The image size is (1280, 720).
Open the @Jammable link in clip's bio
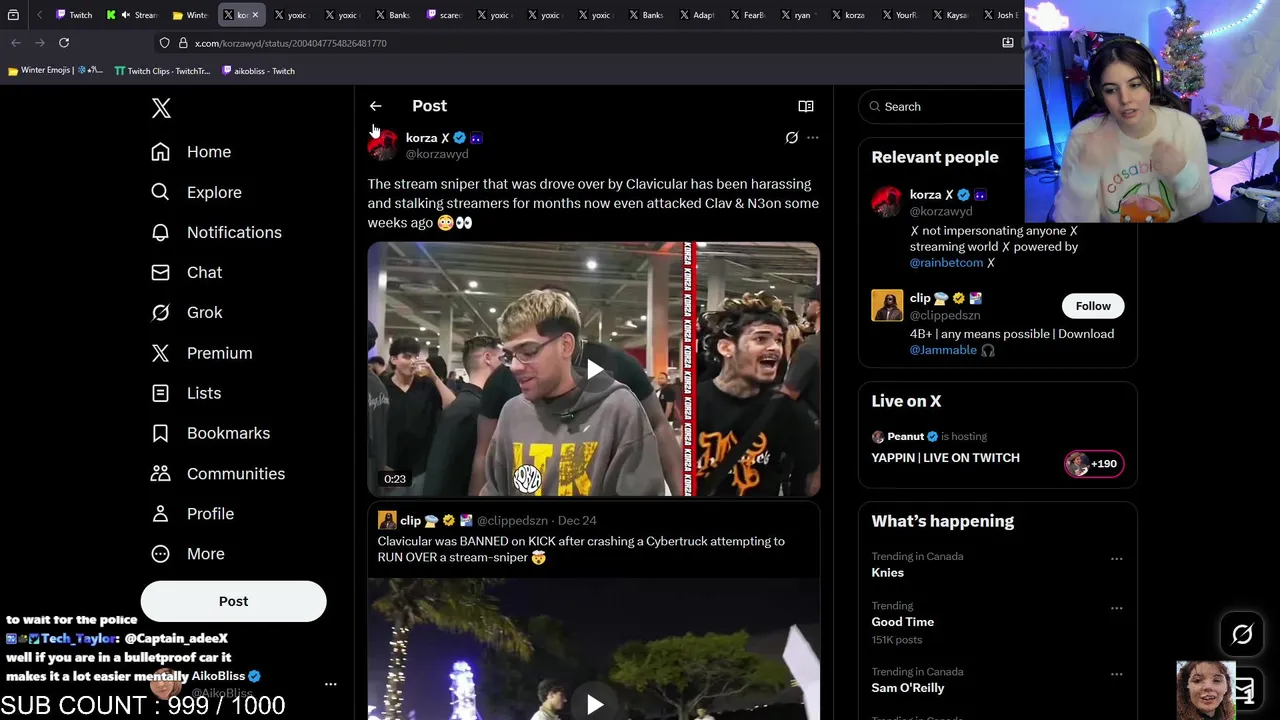943,350
